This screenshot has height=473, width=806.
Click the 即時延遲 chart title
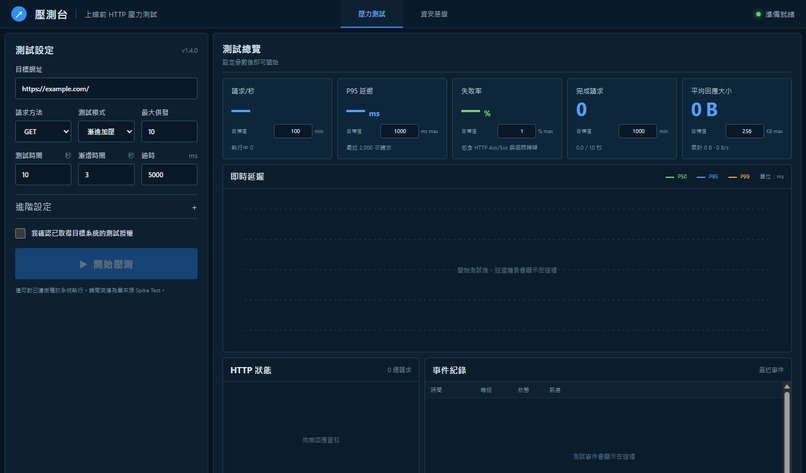tap(247, 176)
